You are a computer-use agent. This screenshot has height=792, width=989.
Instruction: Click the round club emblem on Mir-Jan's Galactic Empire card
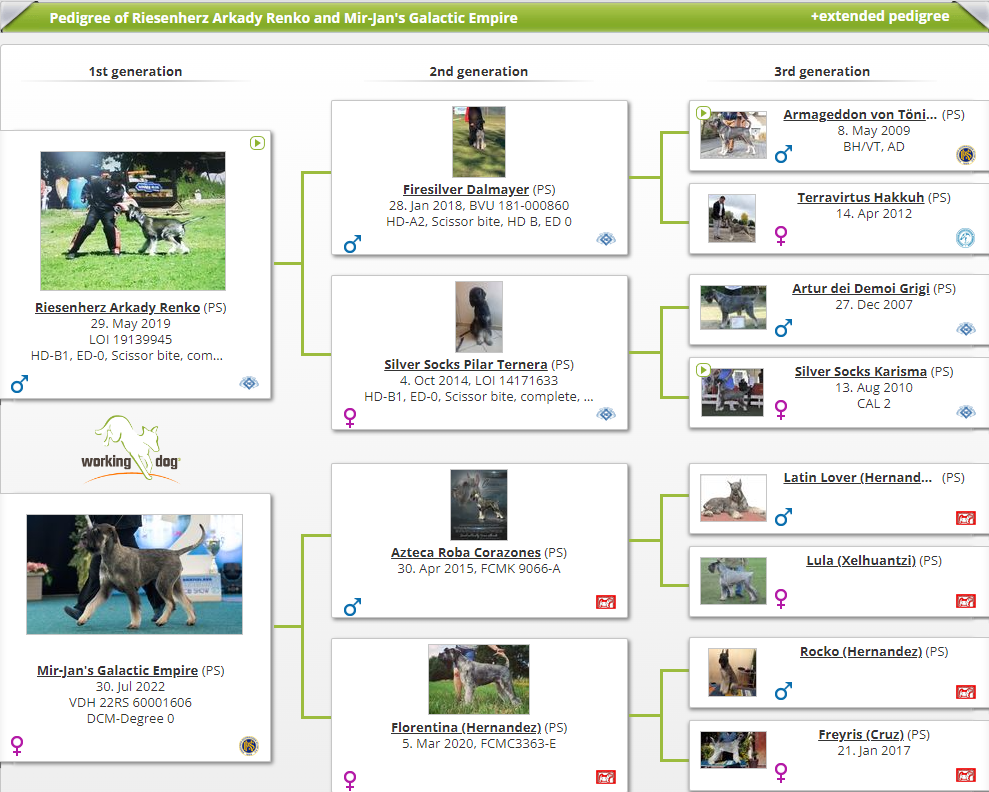click(x=249, y=745)
